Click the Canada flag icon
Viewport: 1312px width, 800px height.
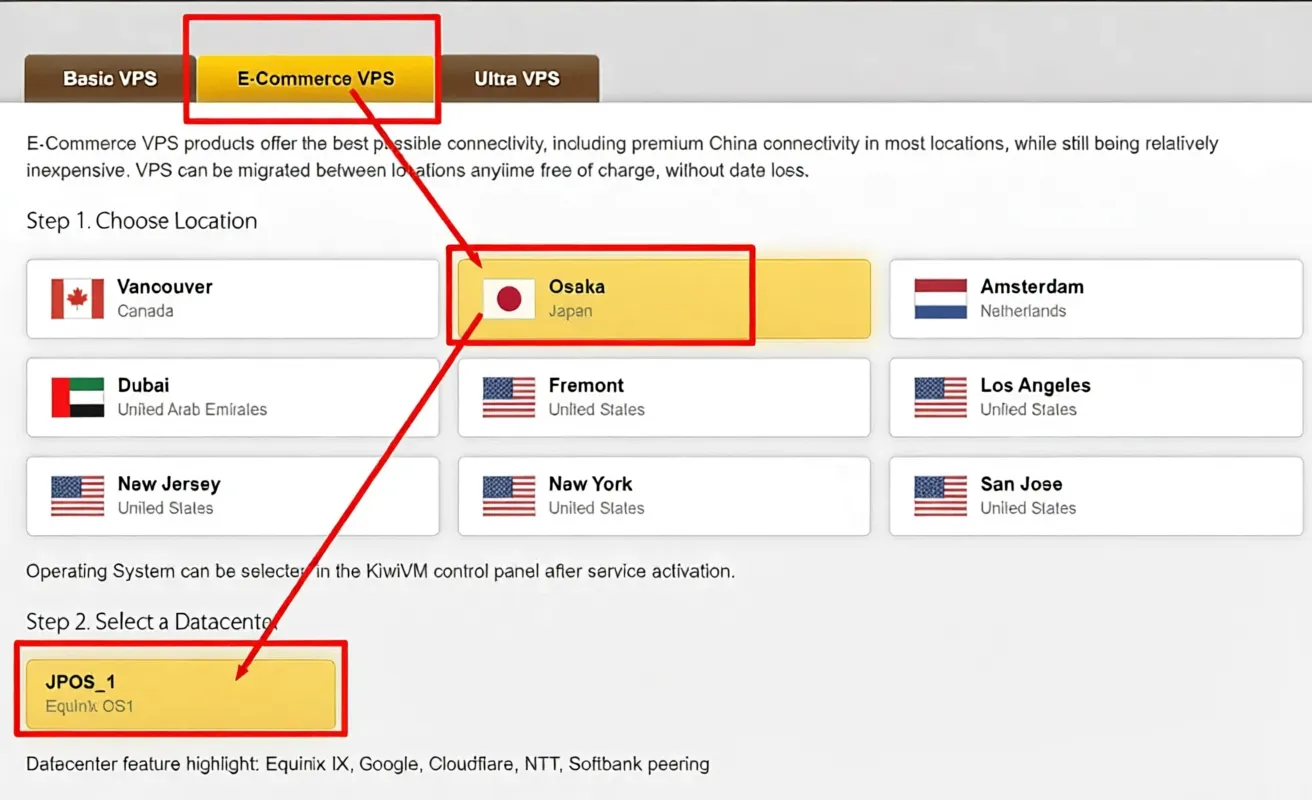78,299
